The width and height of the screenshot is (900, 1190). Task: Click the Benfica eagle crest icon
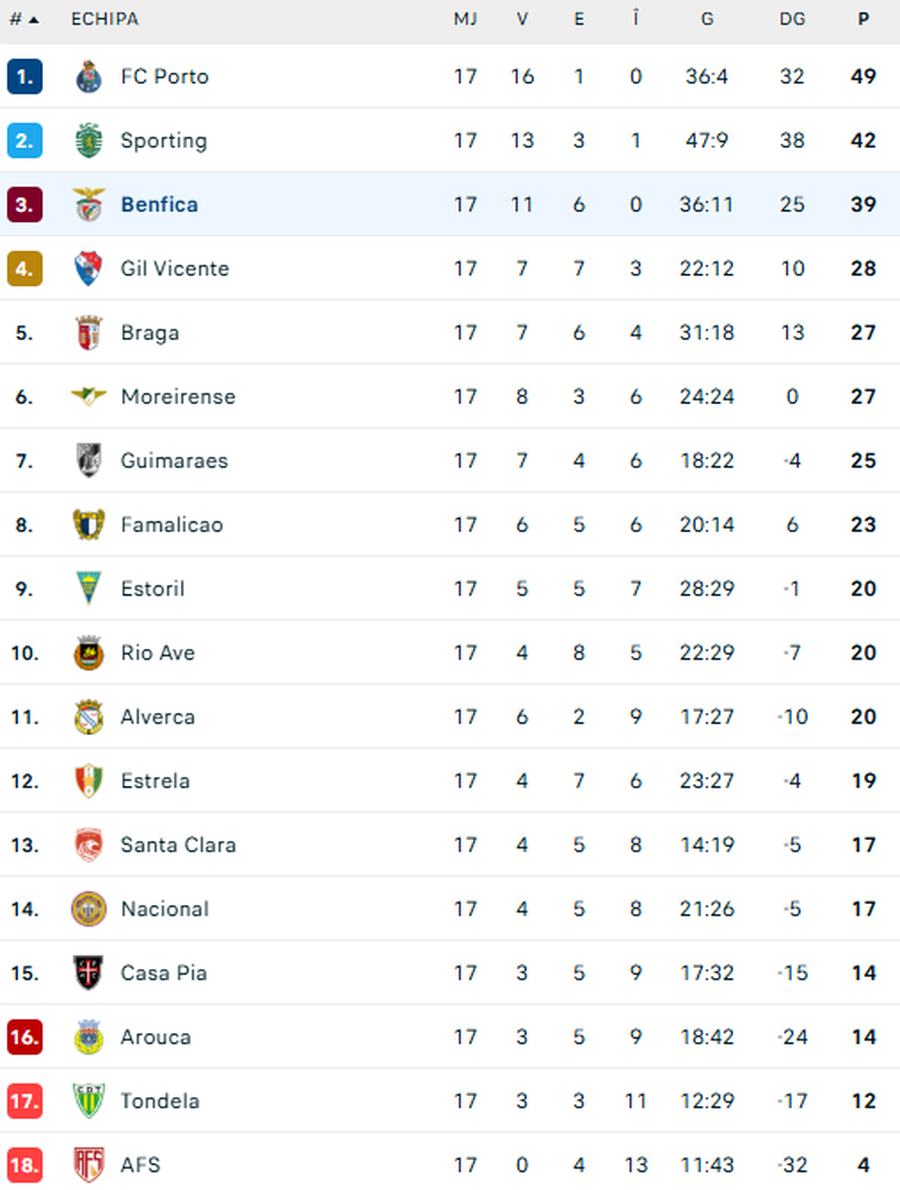[x=89, y=205]
